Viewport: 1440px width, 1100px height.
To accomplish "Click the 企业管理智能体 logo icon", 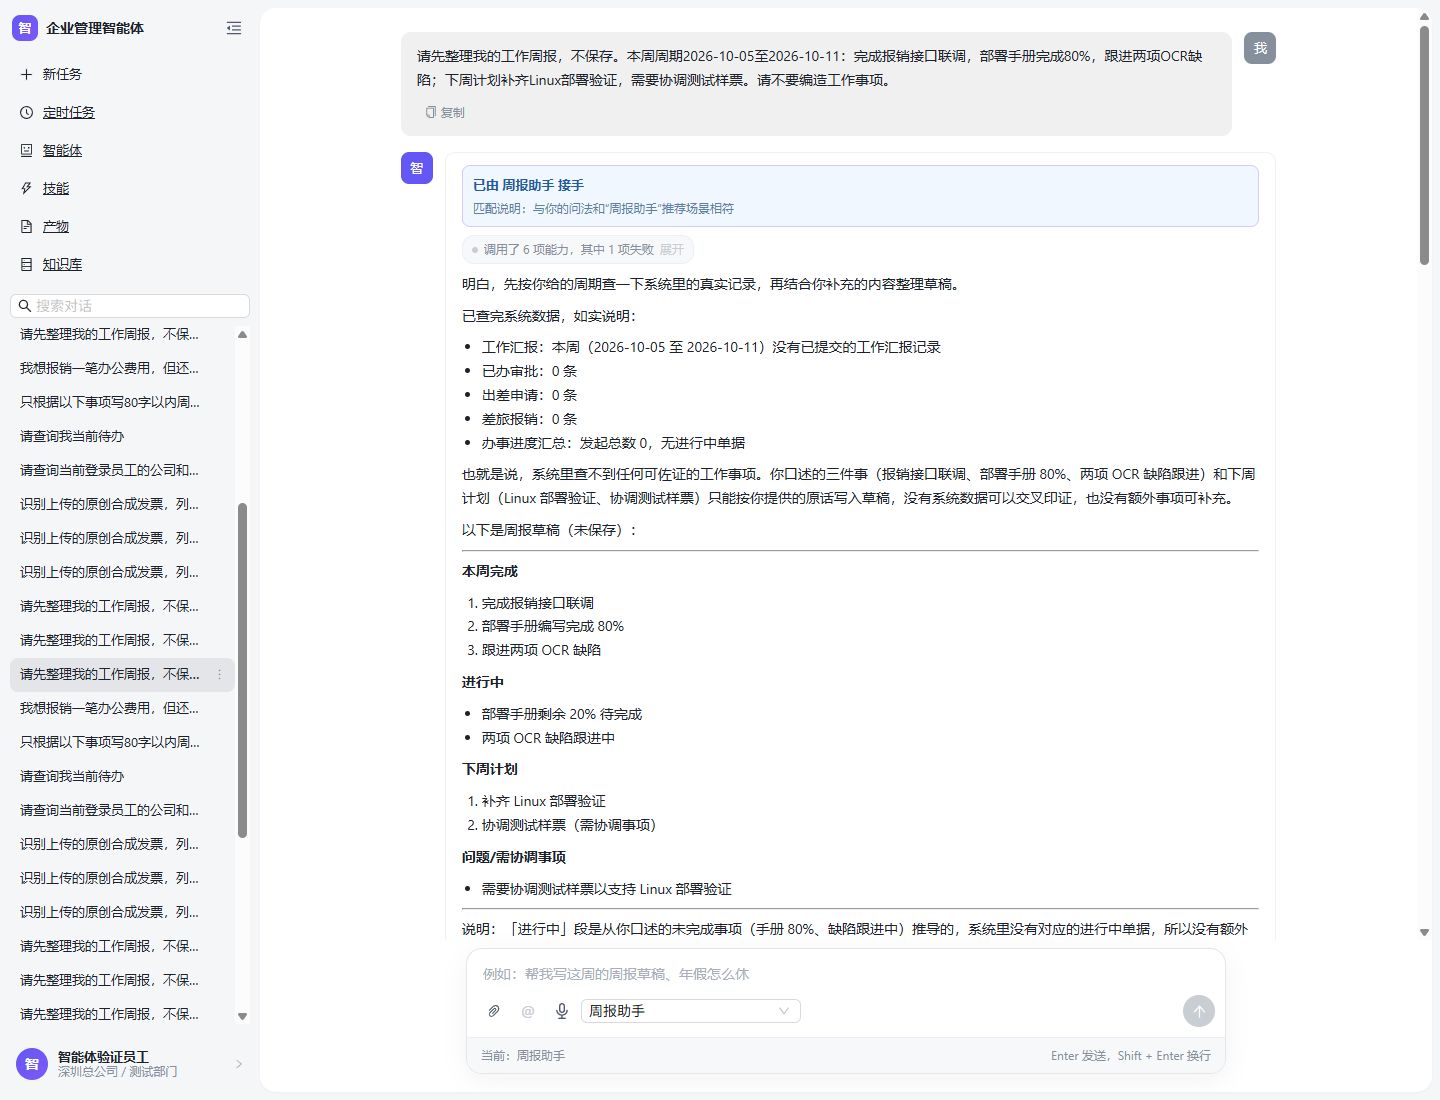I will [25, 28].
